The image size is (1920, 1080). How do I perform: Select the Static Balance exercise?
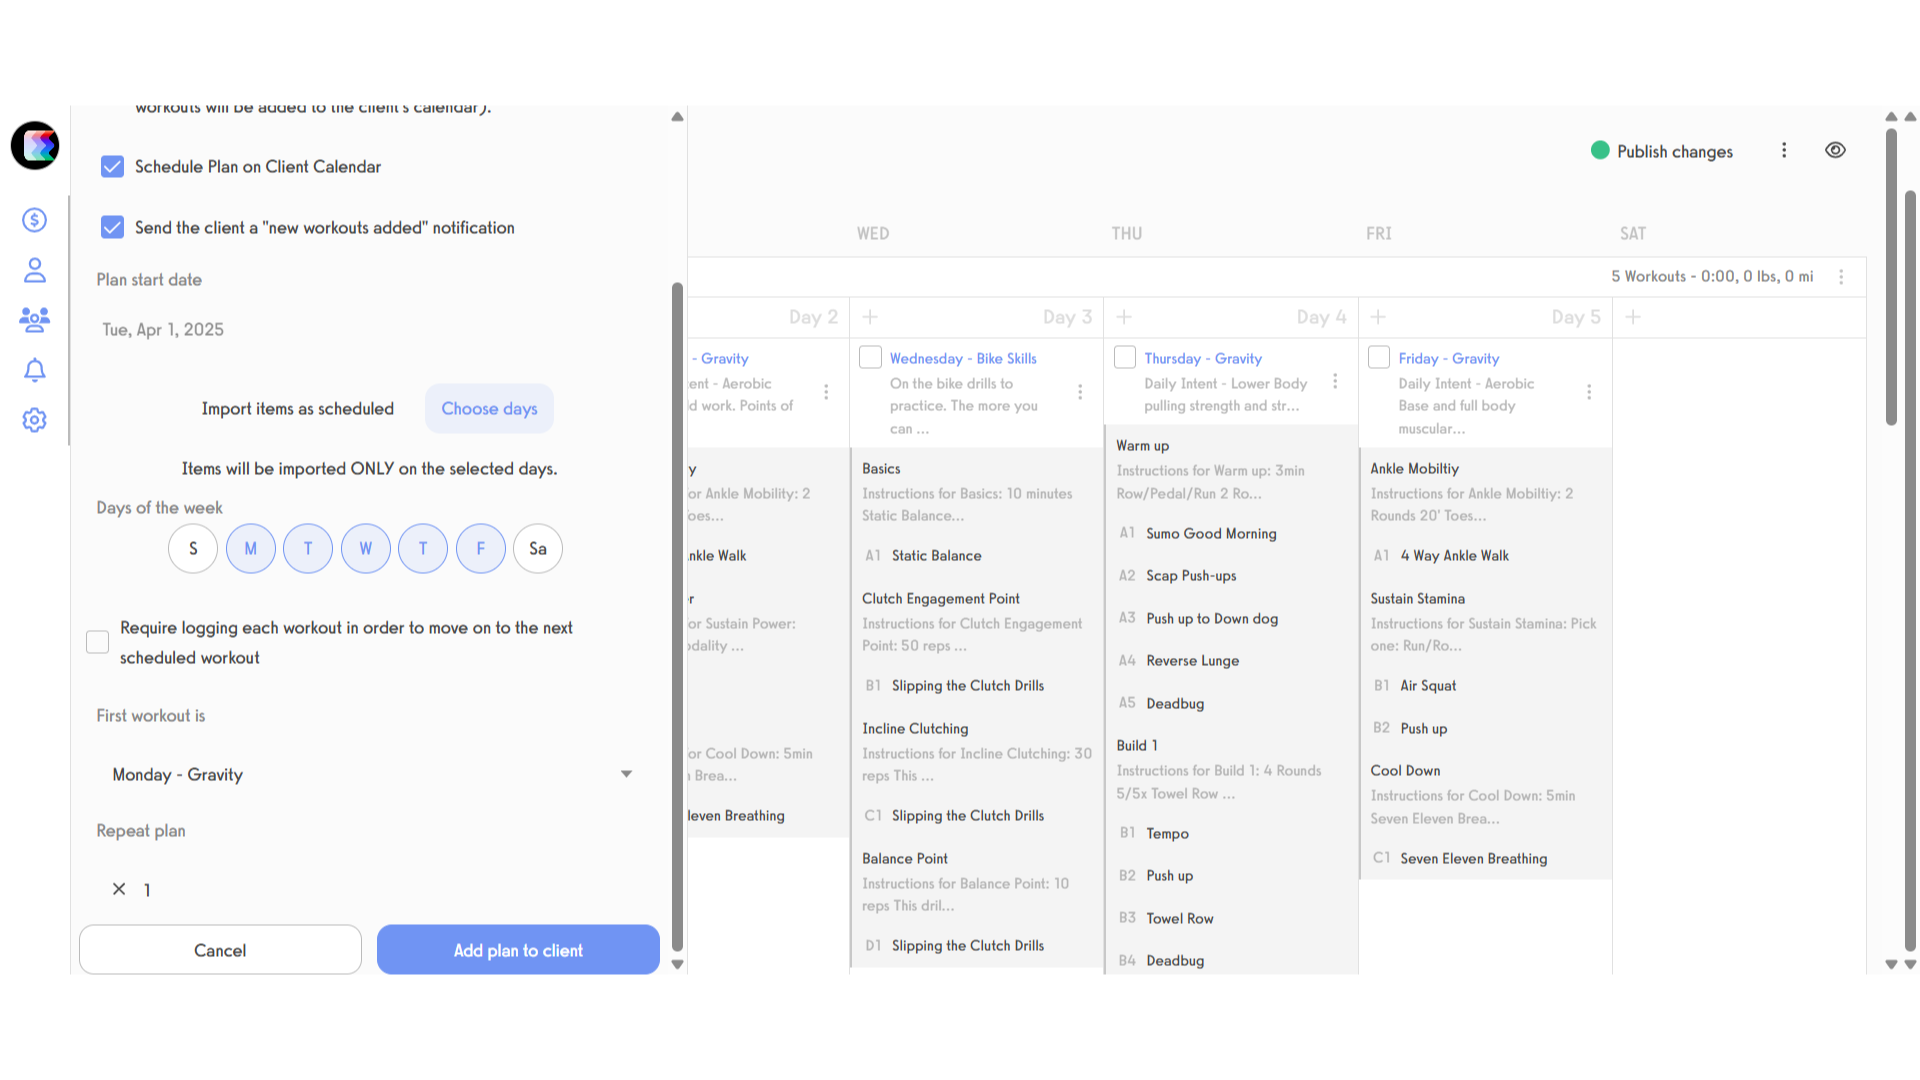click(x=936, y=556)
